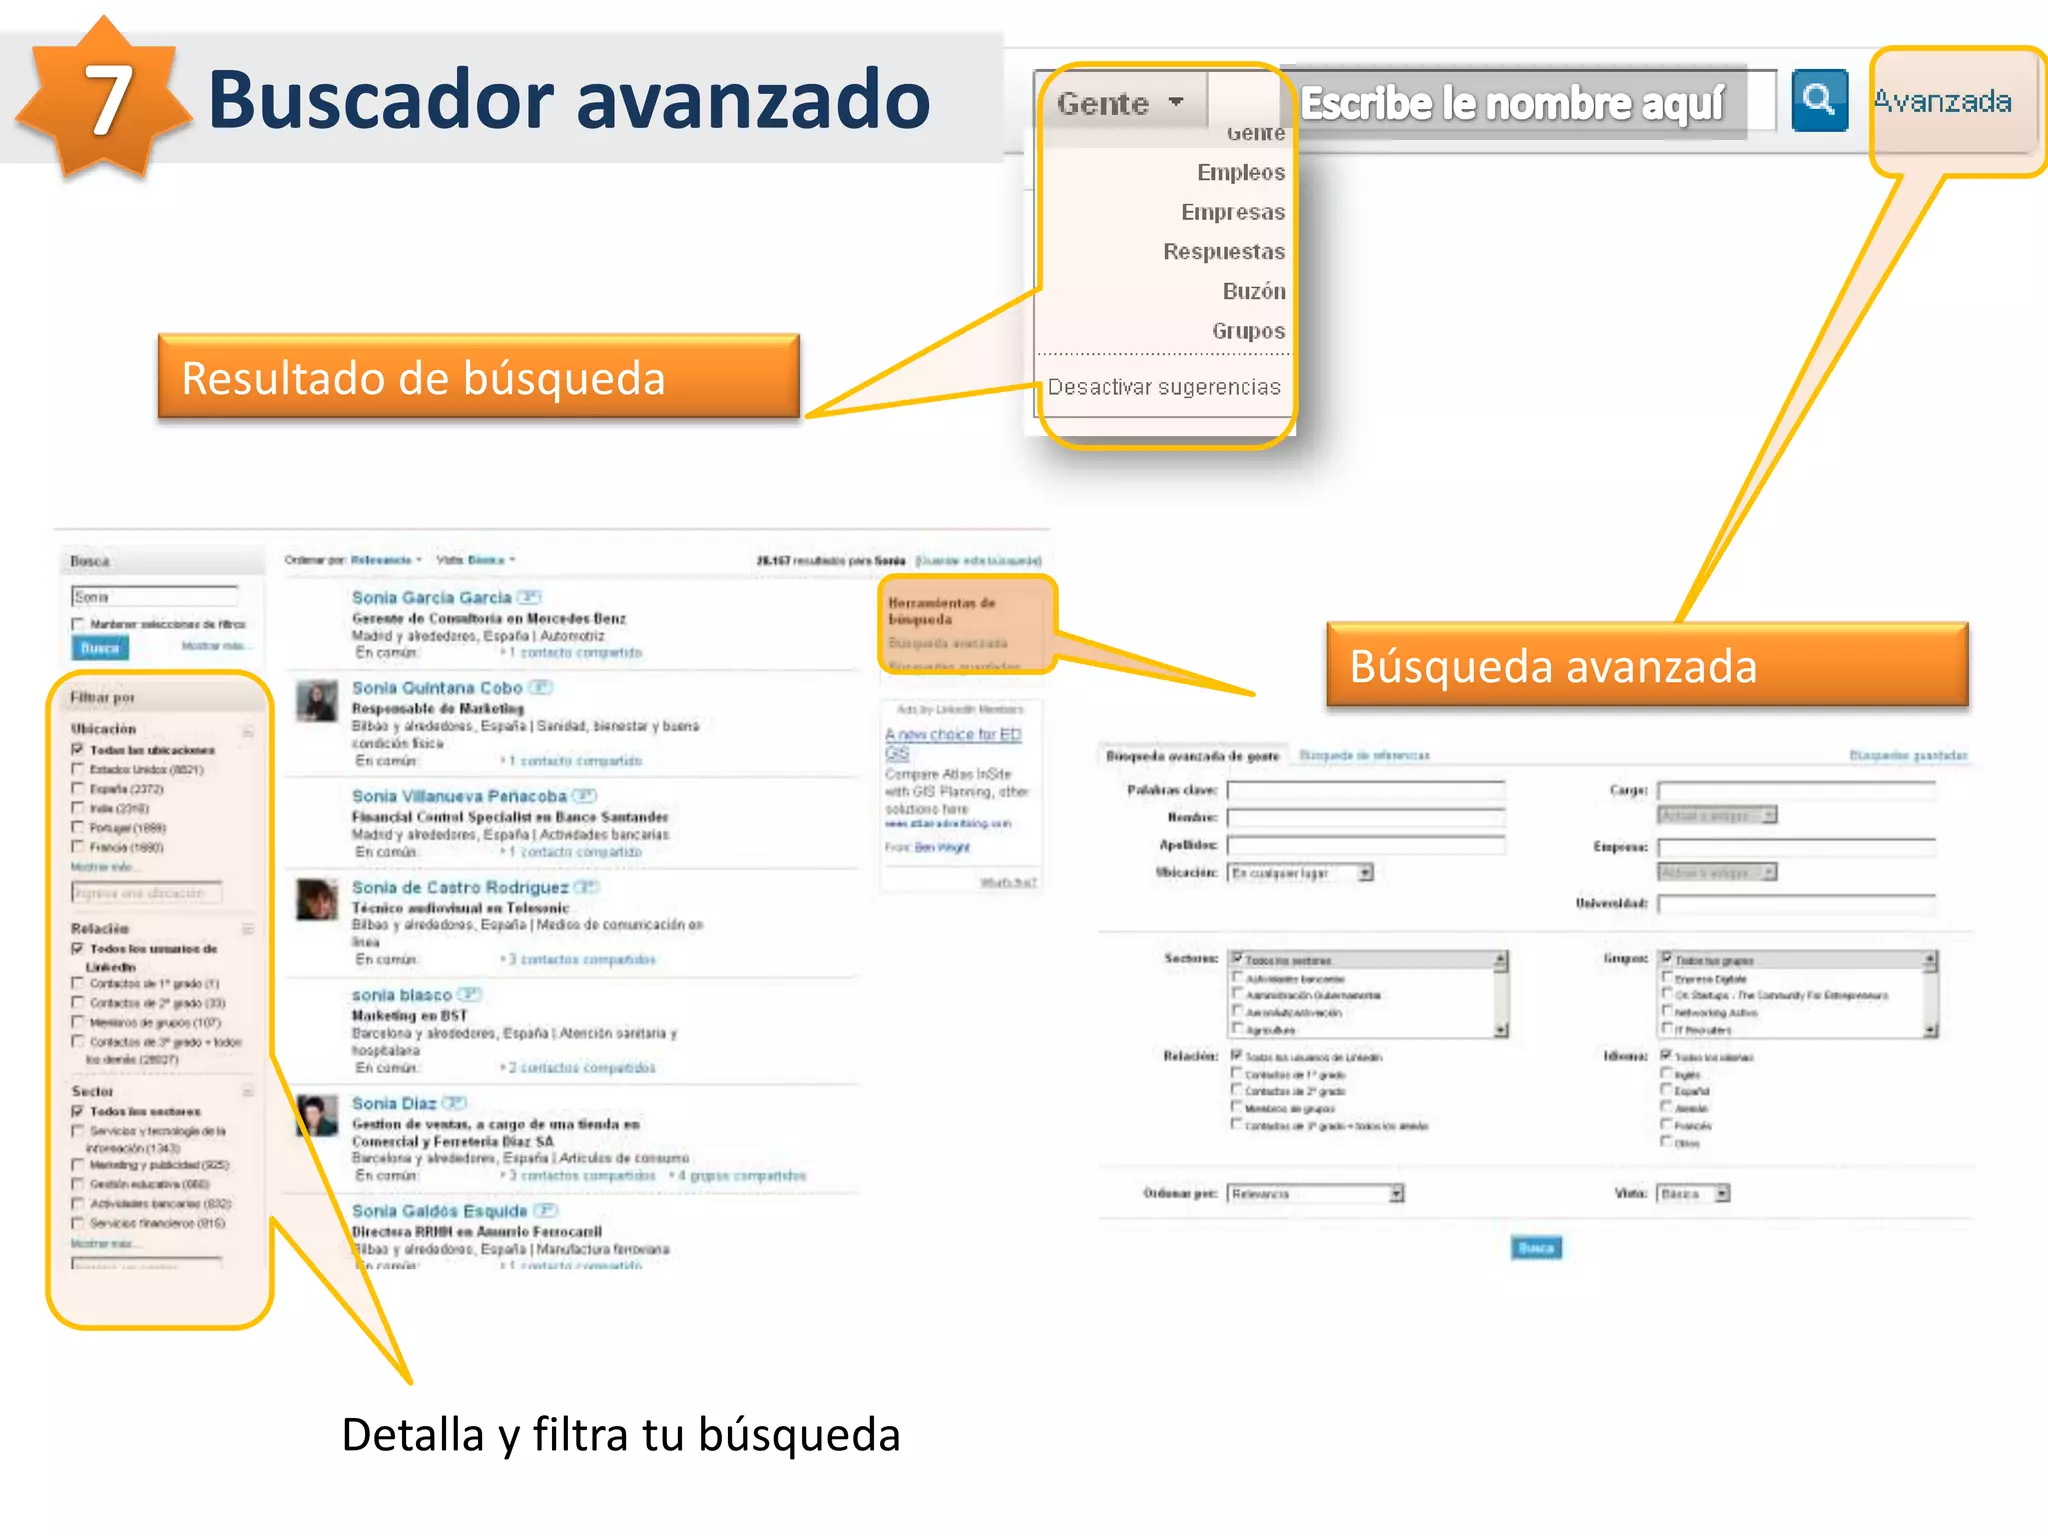2048x1536 pixels.
Task: Open Búsquedas guardadas link in advanced search
Action: pos(1908,756)
